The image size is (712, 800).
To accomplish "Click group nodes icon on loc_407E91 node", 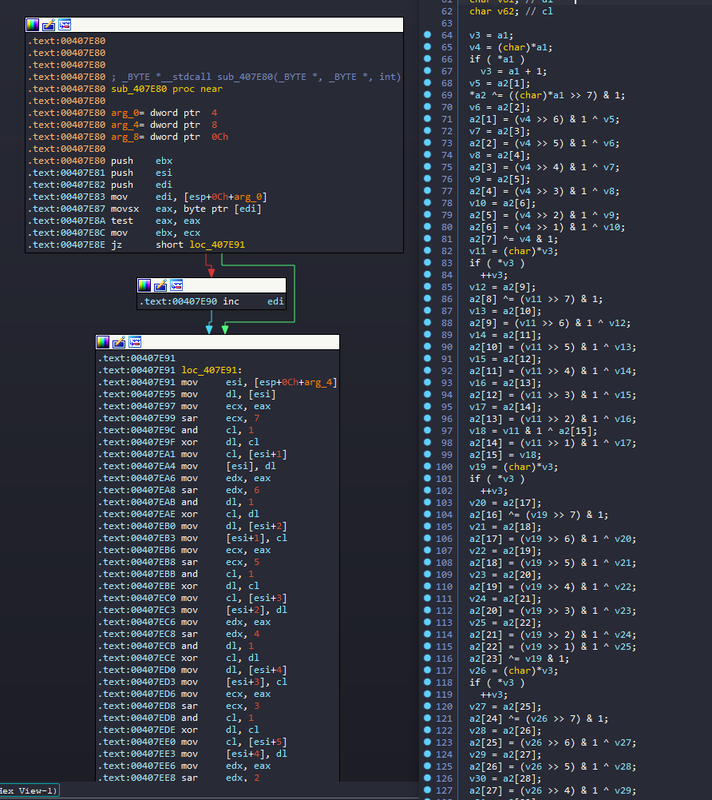I will [x=134, y=342].
